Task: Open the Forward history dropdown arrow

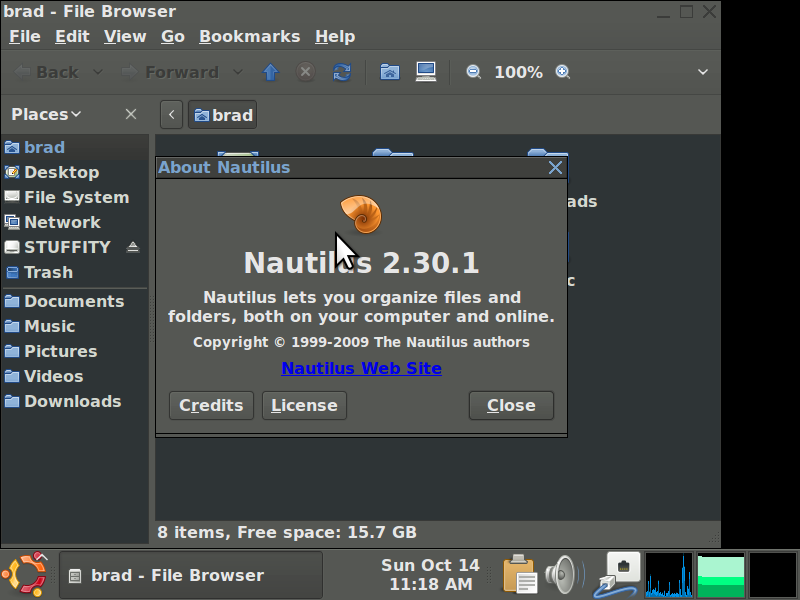Action: pyautogui.click(x=238, y=72)
